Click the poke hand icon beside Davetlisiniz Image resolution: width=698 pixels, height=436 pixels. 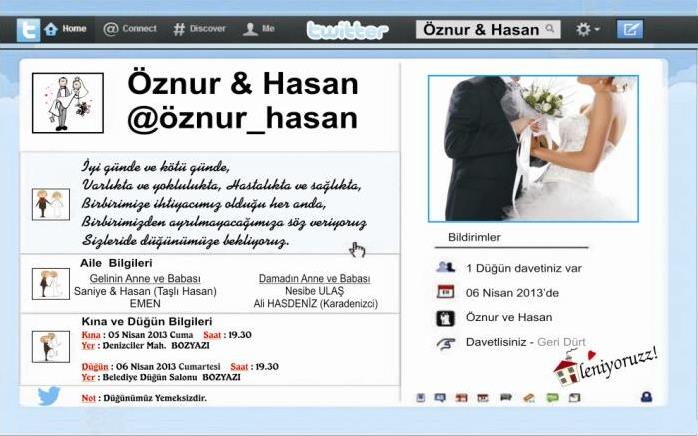[x=446, y=343]
